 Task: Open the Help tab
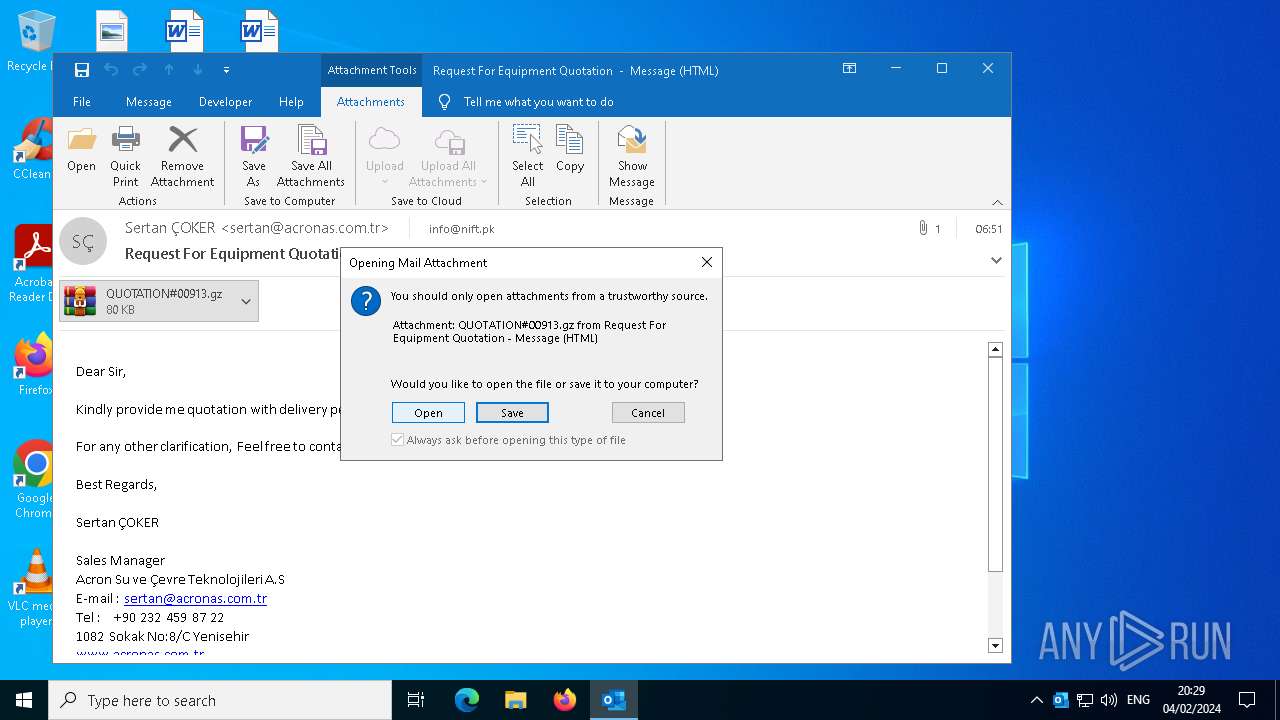[x=291, y=102]
